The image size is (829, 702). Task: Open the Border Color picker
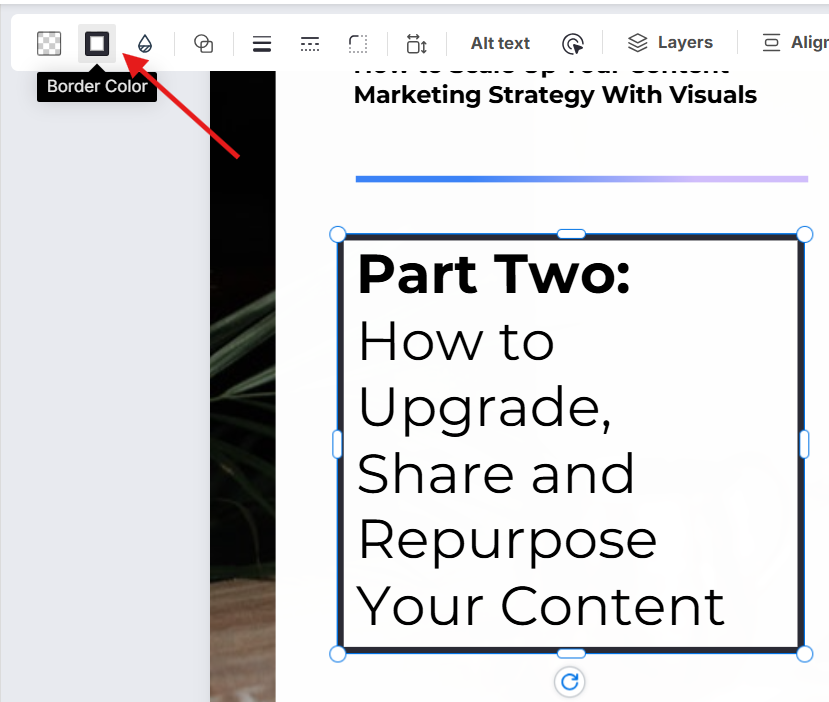[97, 43]
